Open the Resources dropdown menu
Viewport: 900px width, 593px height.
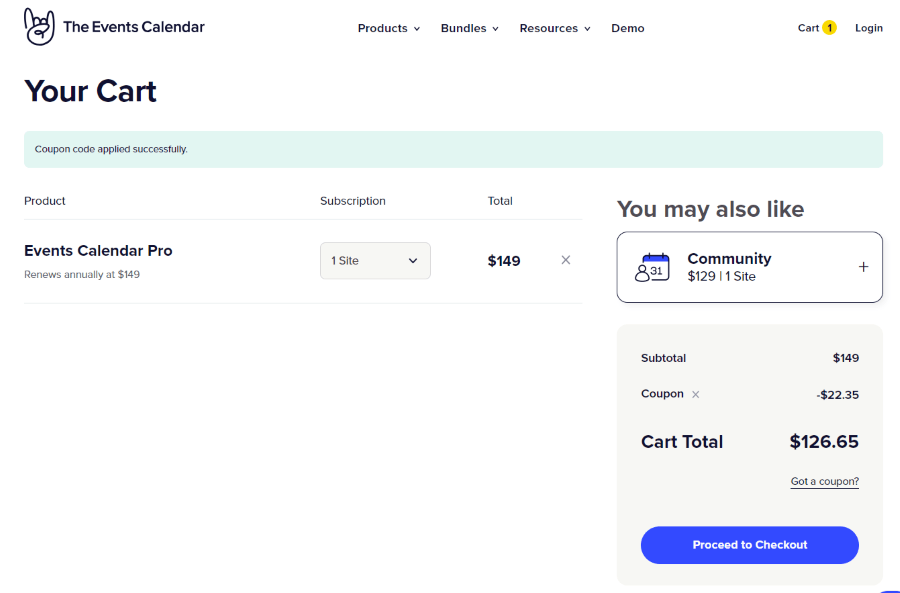click(555, 28)
